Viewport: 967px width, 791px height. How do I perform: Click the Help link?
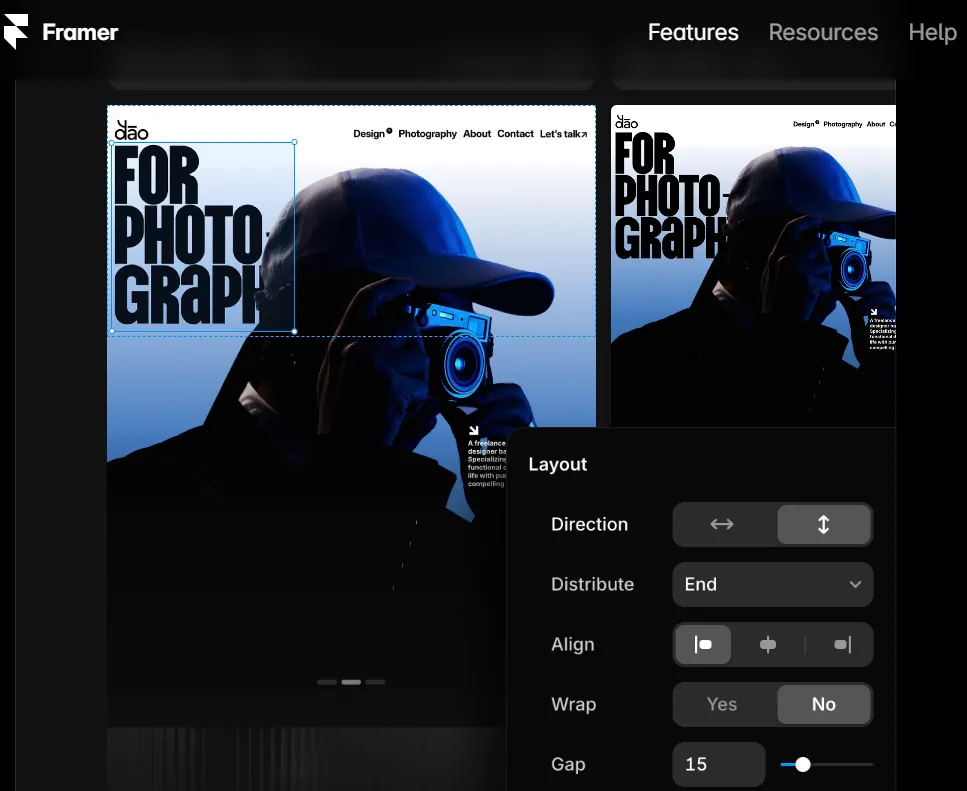(x=932, y=32)
